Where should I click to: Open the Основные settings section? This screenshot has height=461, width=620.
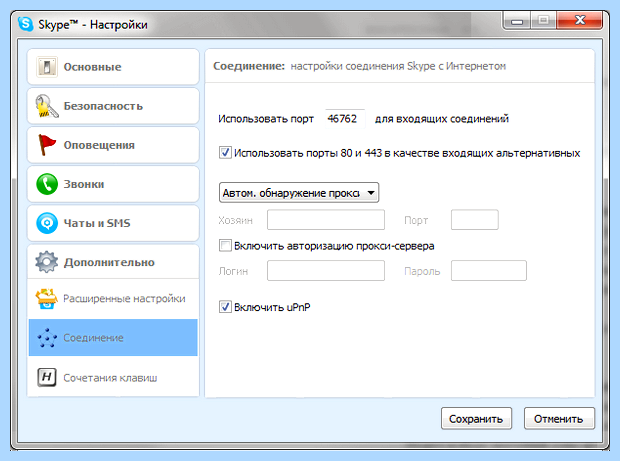[x=113, y=66]
